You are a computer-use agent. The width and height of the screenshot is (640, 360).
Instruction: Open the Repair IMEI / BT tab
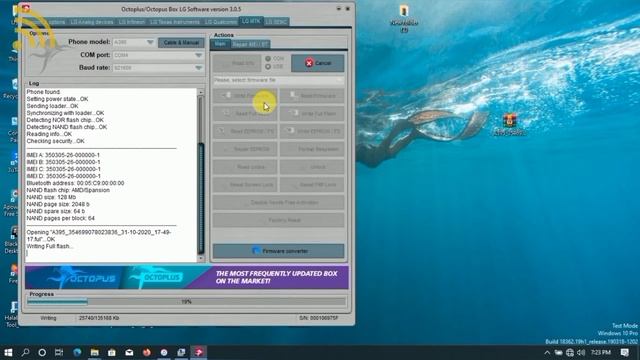250,44
